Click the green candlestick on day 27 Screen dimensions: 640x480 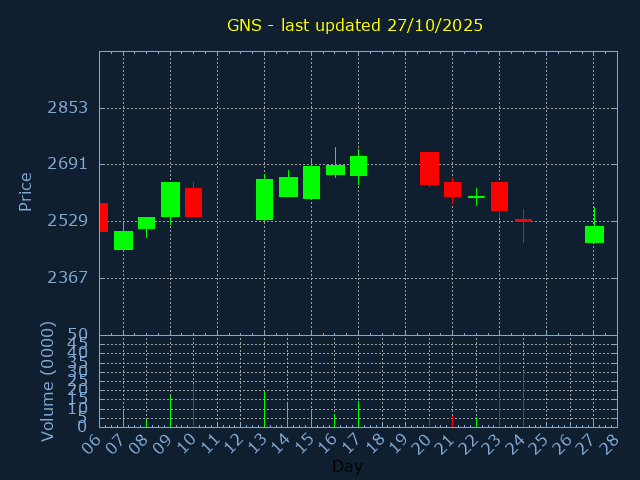coord(594,234)
